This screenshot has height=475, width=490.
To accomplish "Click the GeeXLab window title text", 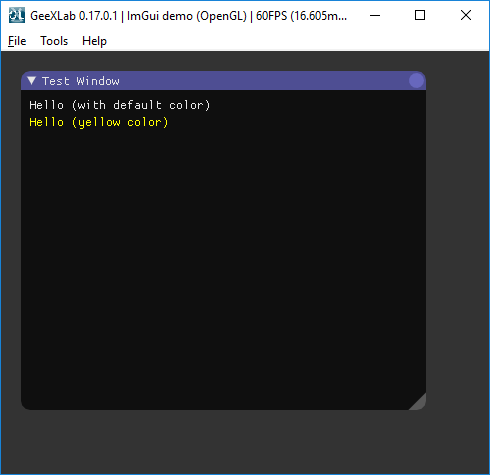I will coord(189,16).
